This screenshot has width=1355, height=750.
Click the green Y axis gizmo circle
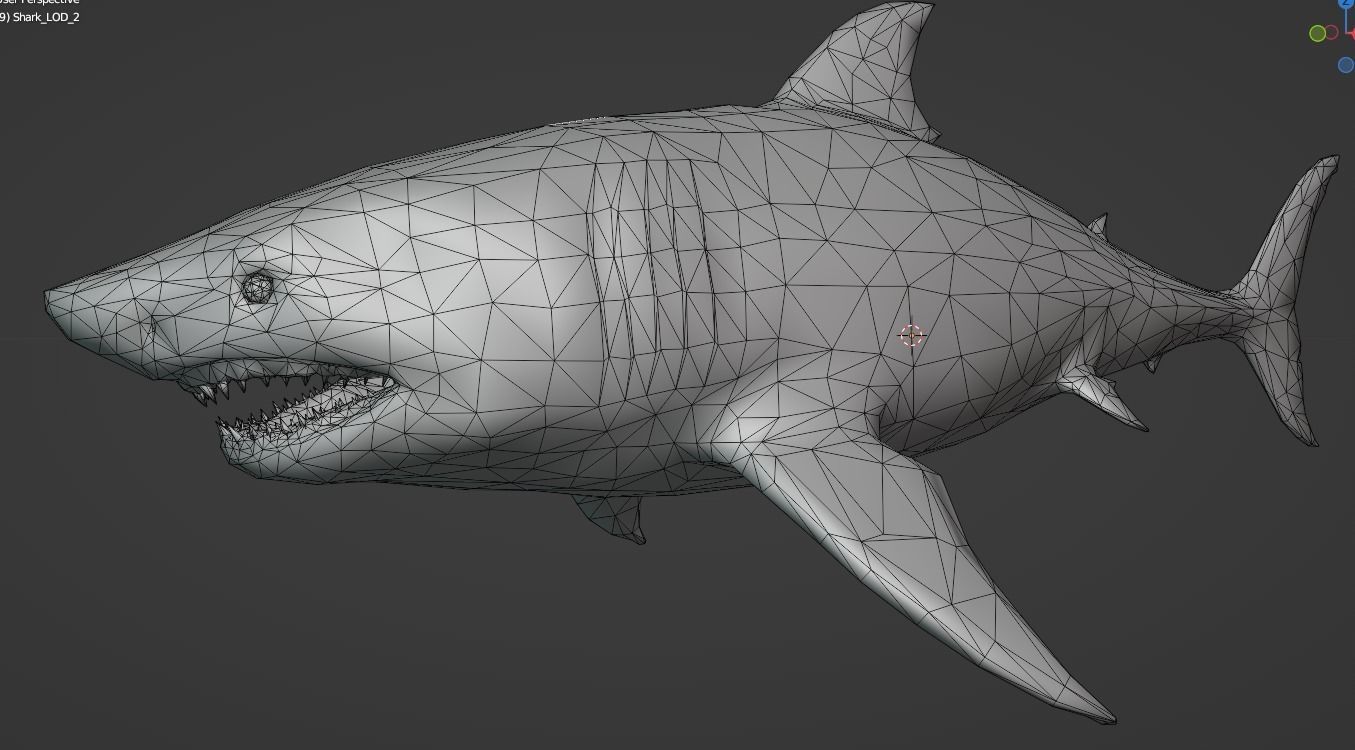click(1317, 33)
